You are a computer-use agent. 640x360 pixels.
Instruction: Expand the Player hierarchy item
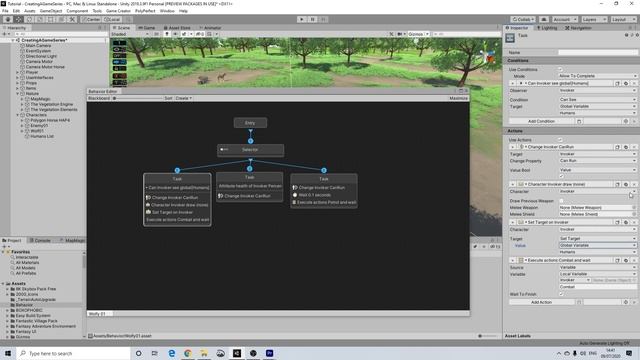click(x=18, y=72)
